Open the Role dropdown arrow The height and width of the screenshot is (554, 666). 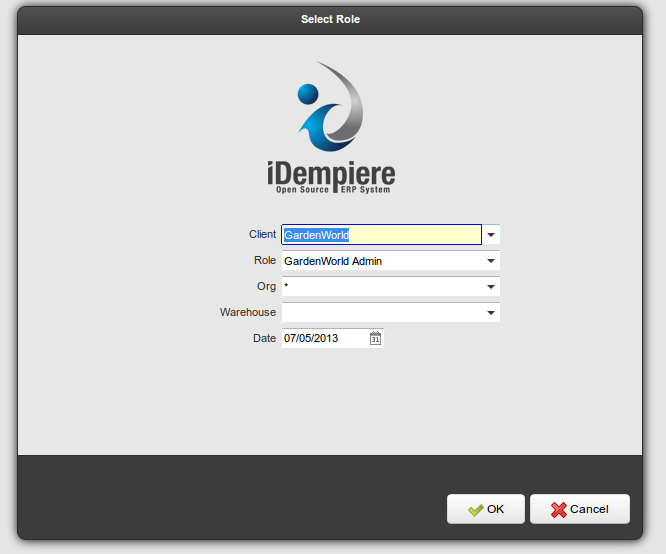491,261
